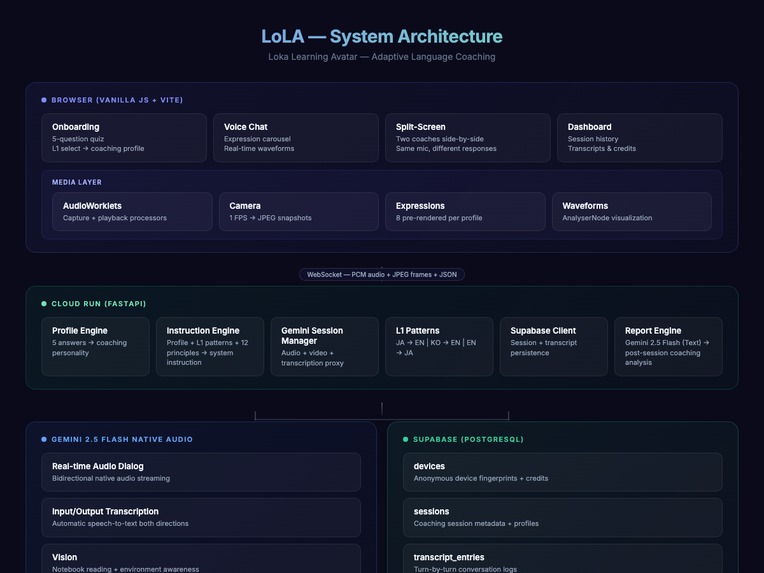The image size is (764, 573).
Task: Select the Split-Screen card
Action: coord(468,138)
